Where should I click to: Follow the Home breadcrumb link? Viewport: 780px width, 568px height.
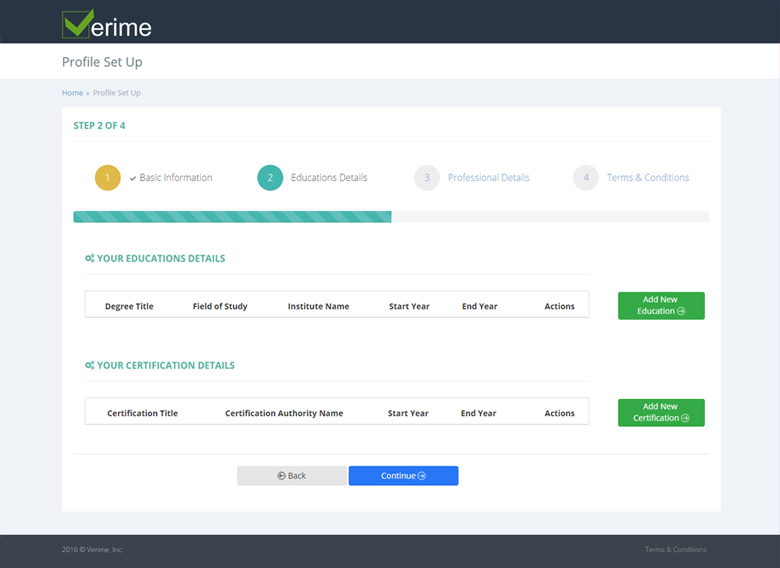point(72,93)
